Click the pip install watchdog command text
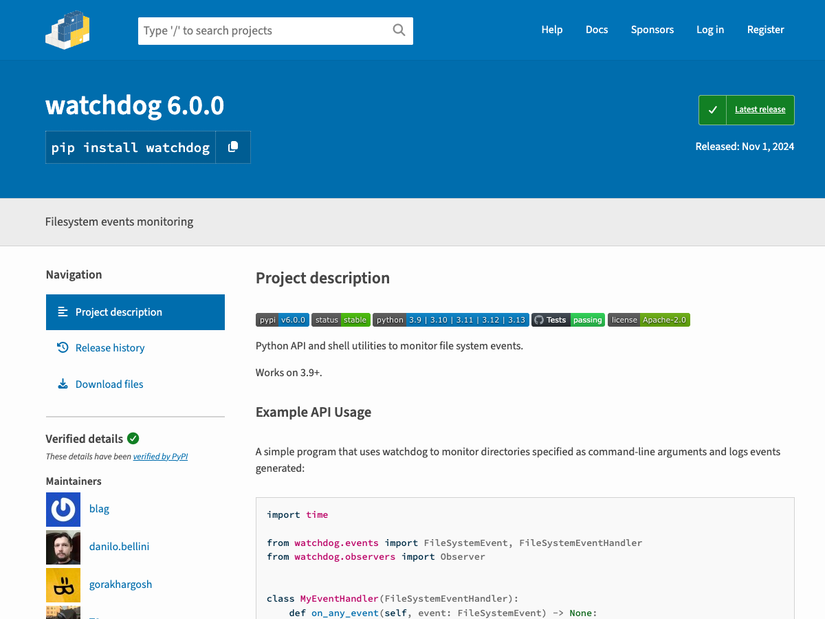825x619 pixels. click(130, 147)
